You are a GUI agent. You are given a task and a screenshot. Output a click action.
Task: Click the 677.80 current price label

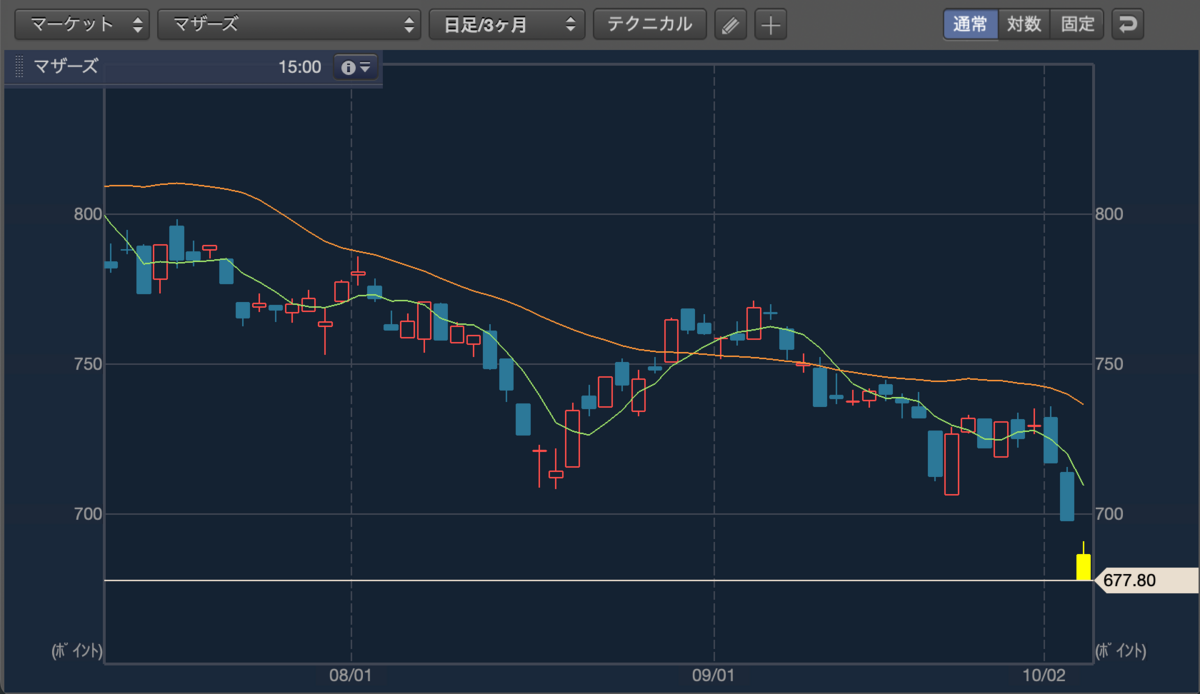1145,580
